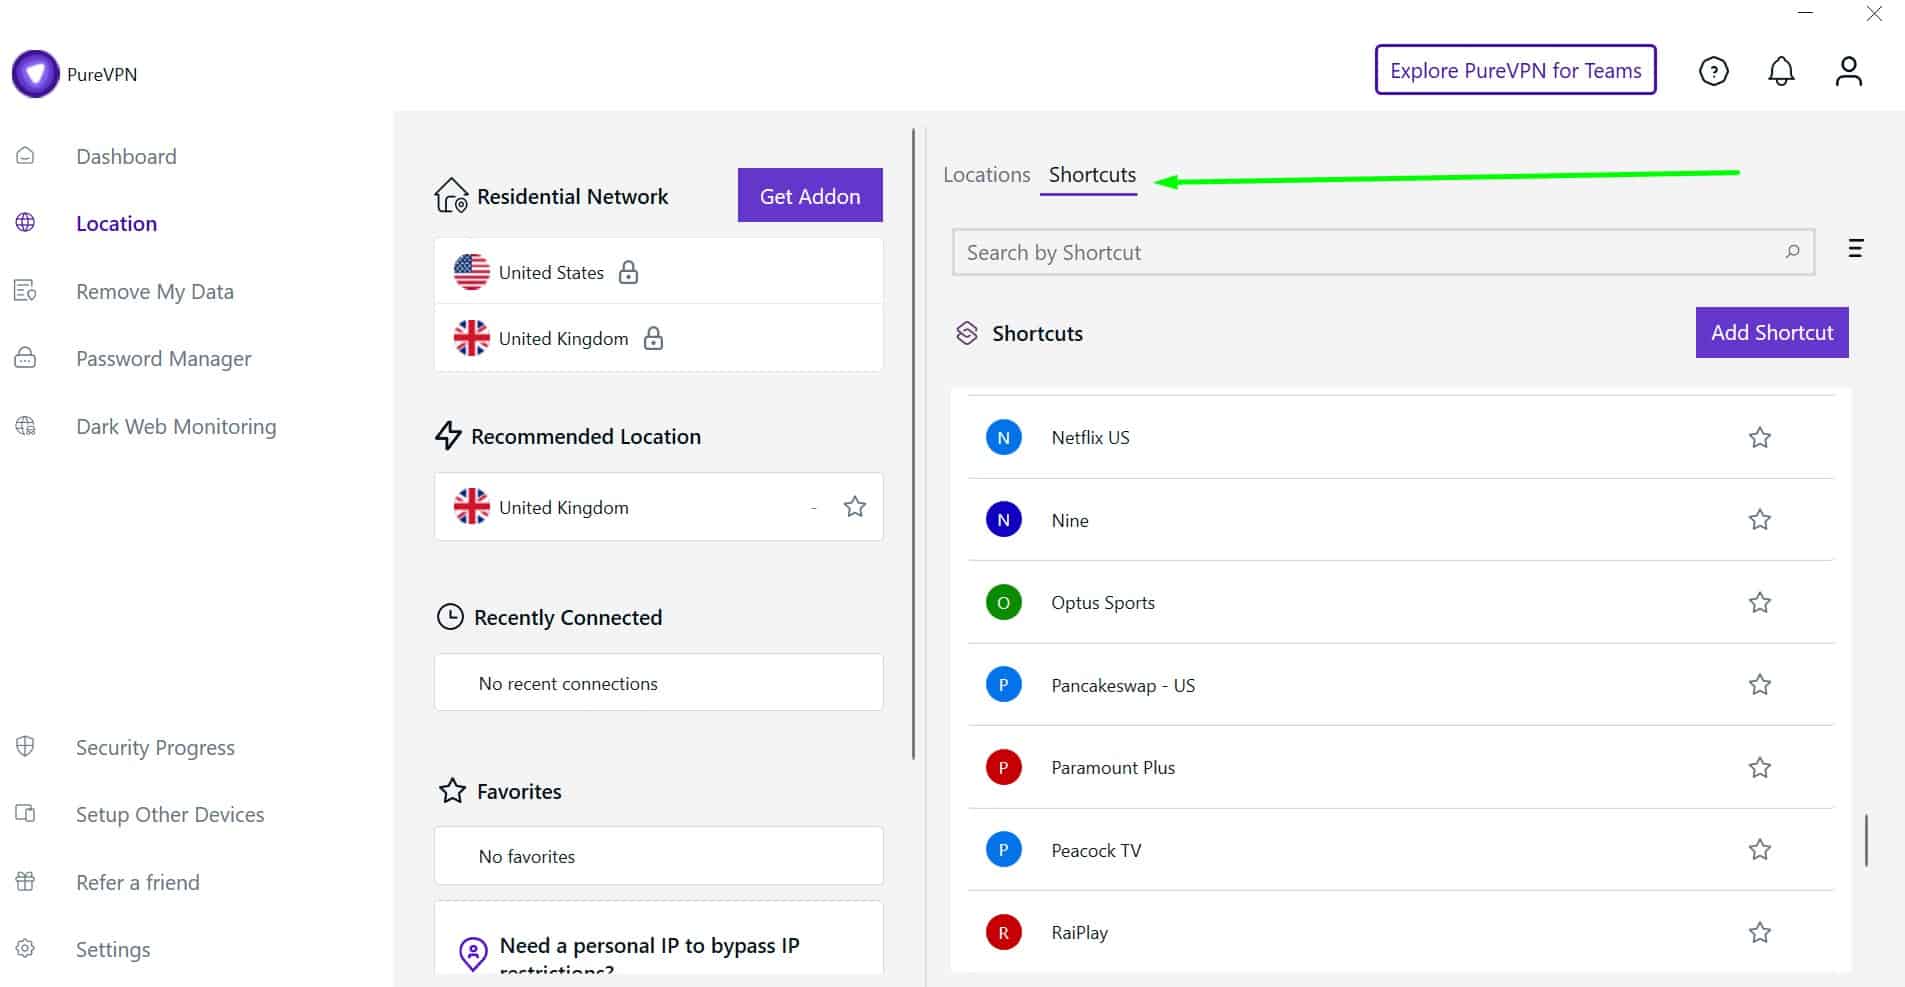
Task: Open Remove My Data section
Action: coord(155,291)
